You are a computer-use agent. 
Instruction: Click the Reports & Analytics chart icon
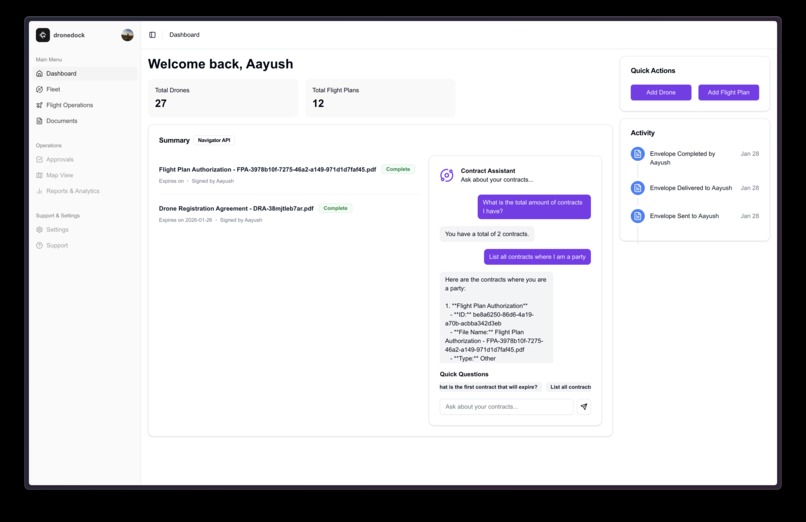pos(40,191)
